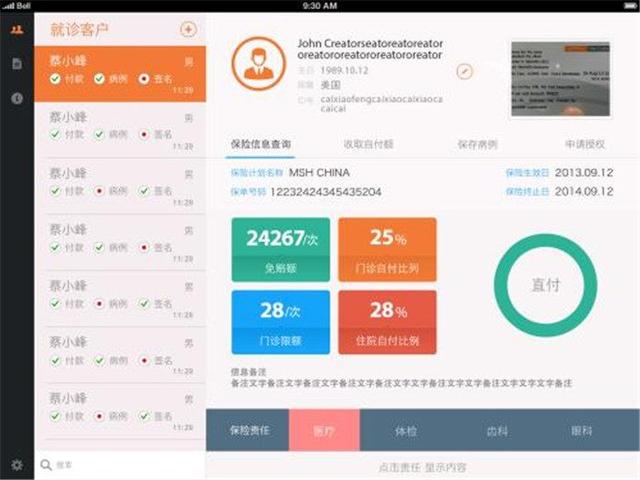Open settings gear at sidebar bottom
This screenshot has height=480, width=640.
coord(16,464)
